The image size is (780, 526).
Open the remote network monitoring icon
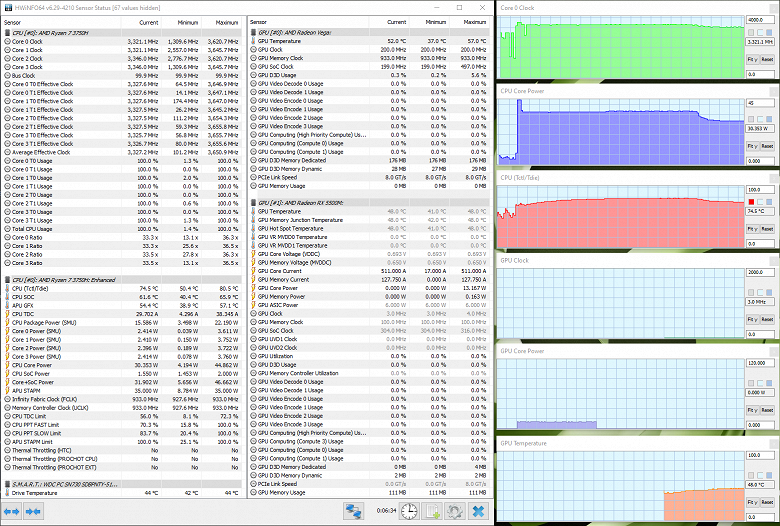click(353, 511)
